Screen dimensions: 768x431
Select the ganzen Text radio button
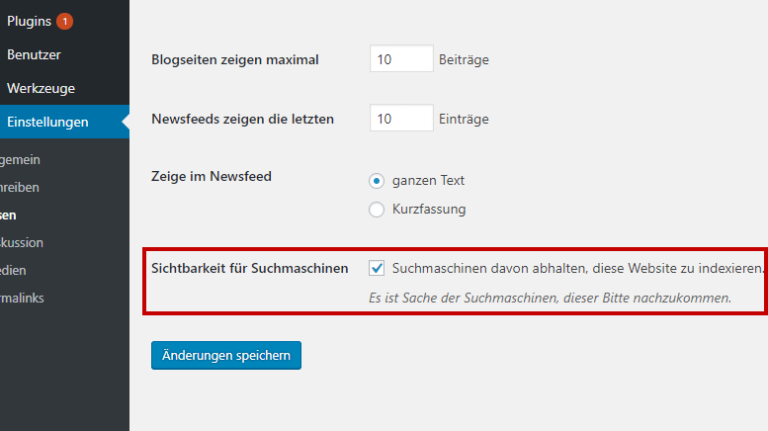376,181
